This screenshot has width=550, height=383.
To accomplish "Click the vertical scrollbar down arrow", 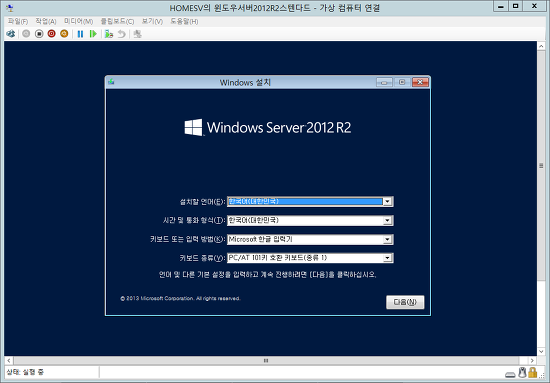I will [x=541, y=351].
